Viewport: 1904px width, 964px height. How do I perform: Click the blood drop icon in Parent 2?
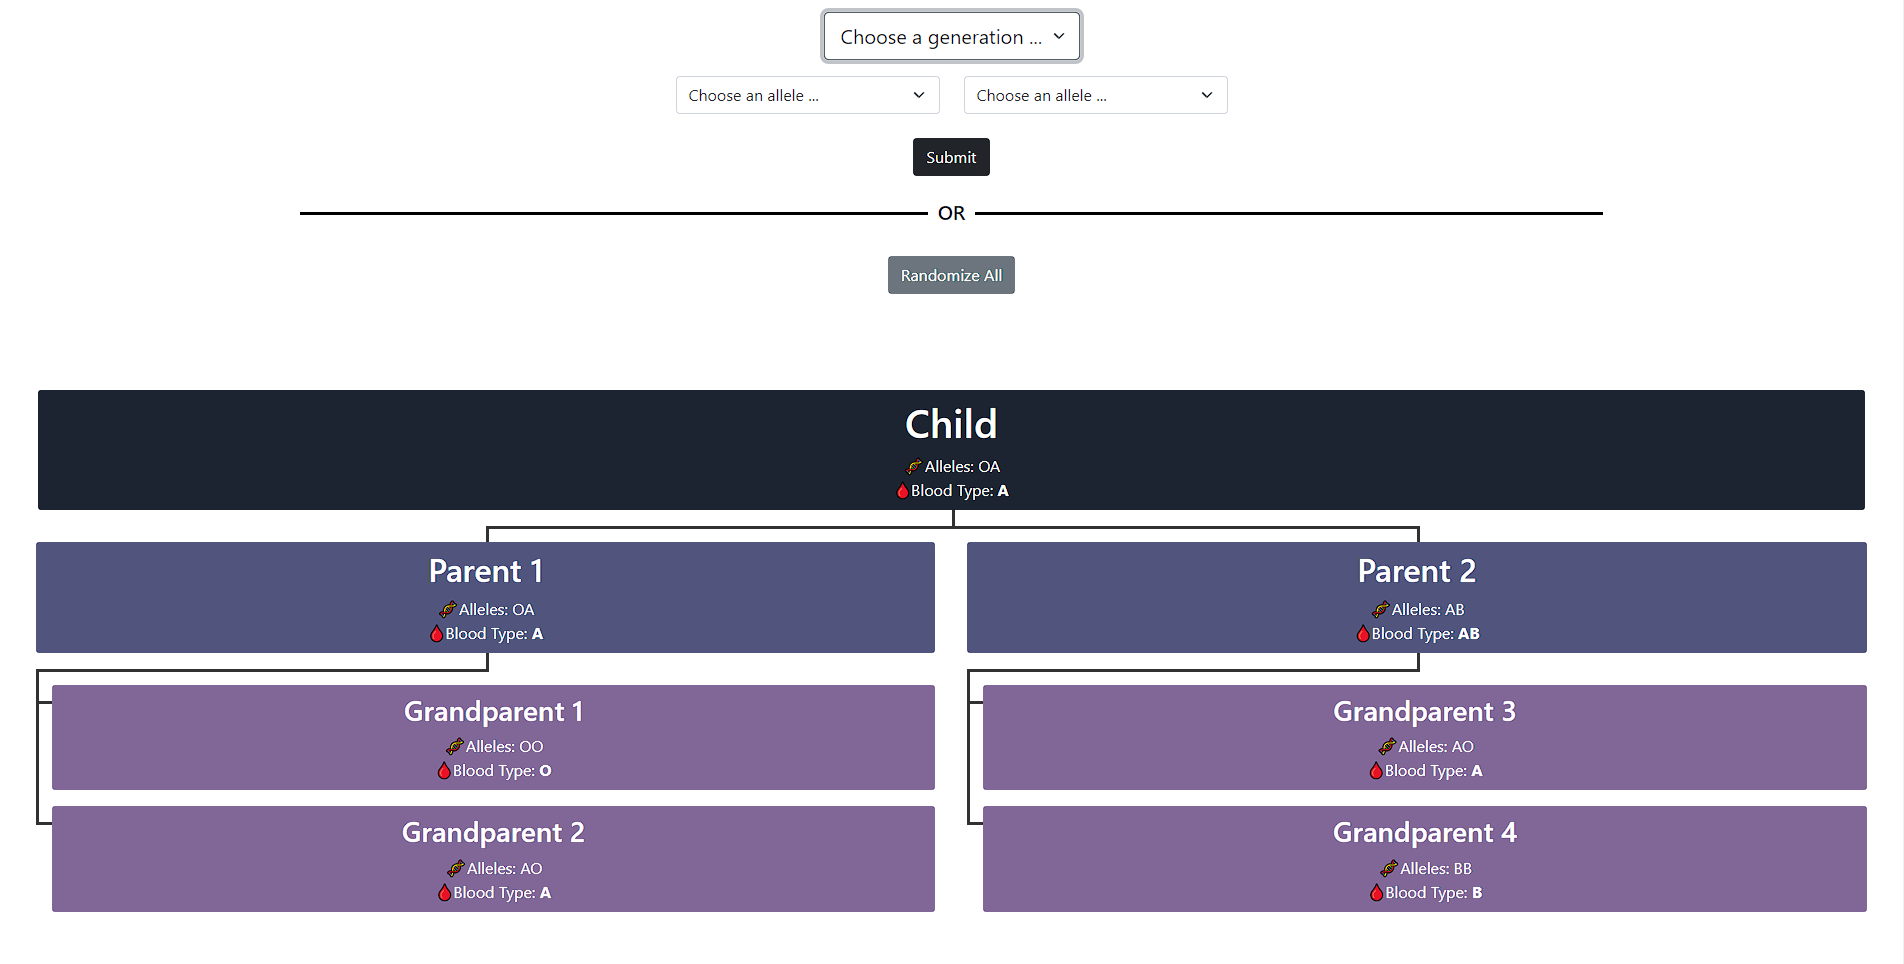coord(1362,634)
